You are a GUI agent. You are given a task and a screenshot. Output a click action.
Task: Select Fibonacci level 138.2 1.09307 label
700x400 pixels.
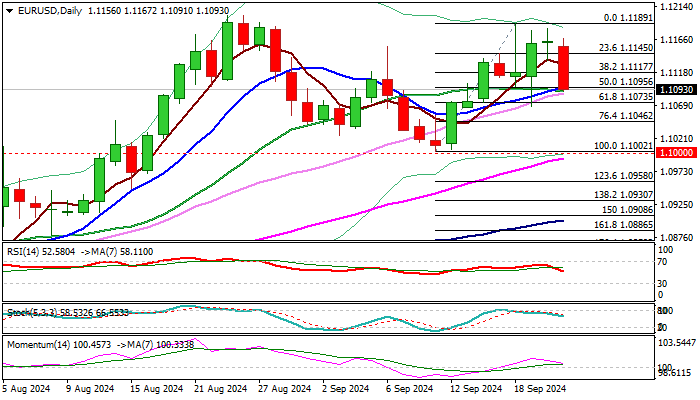pyautogui.click(x=624, y=195)
